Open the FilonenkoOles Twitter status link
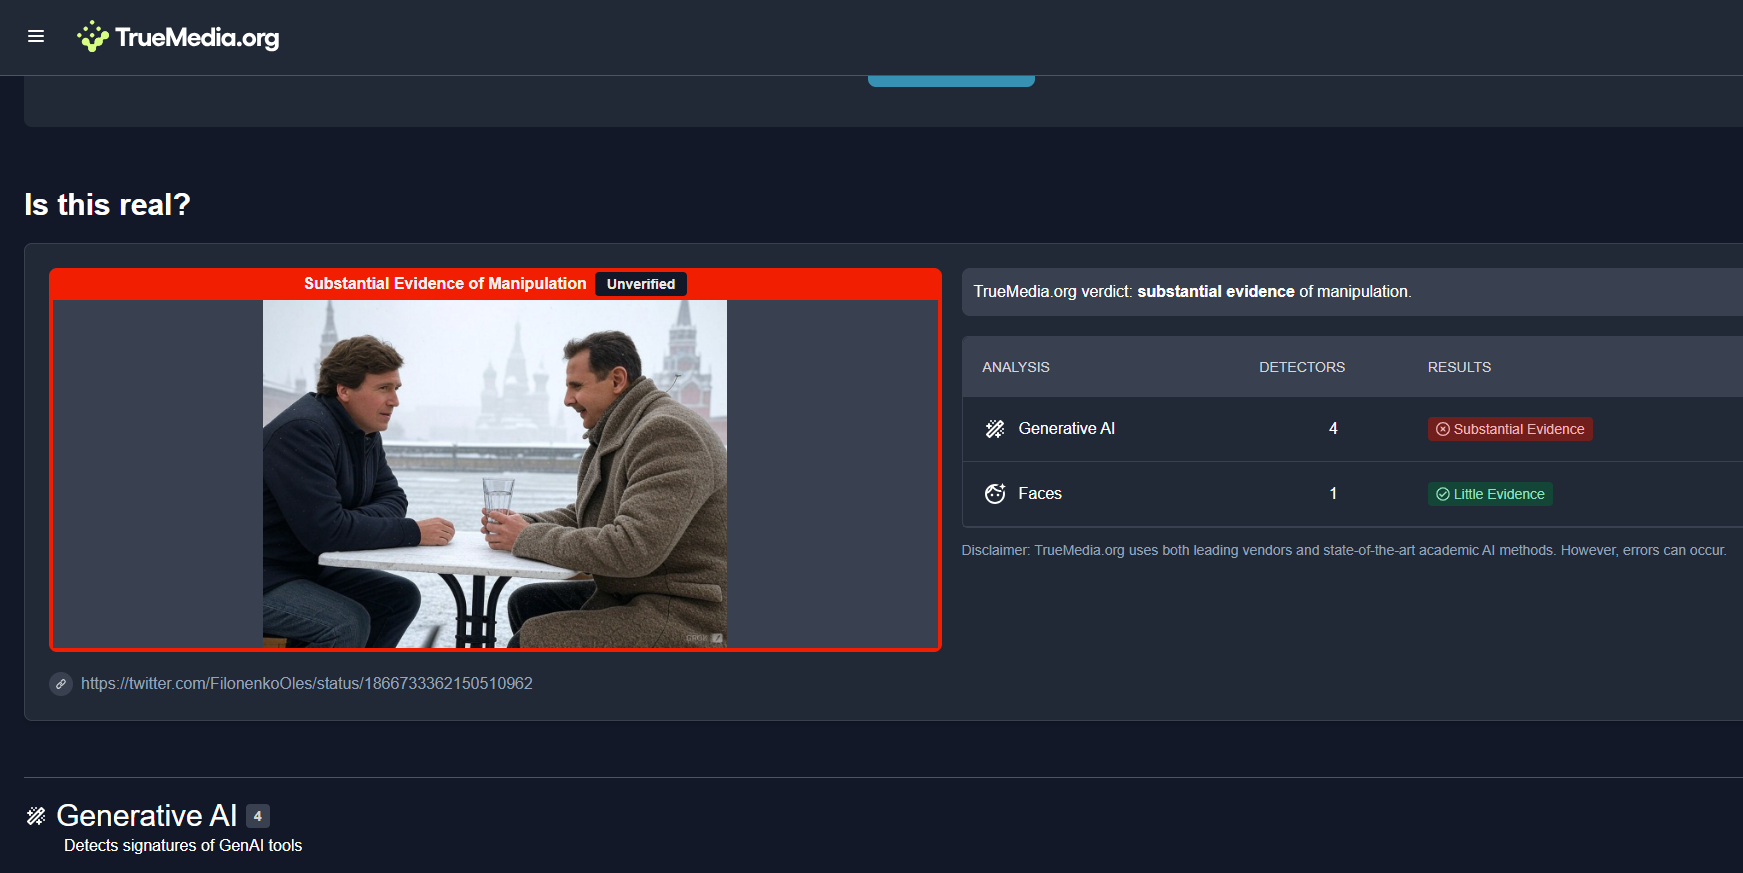 [306, 684]
